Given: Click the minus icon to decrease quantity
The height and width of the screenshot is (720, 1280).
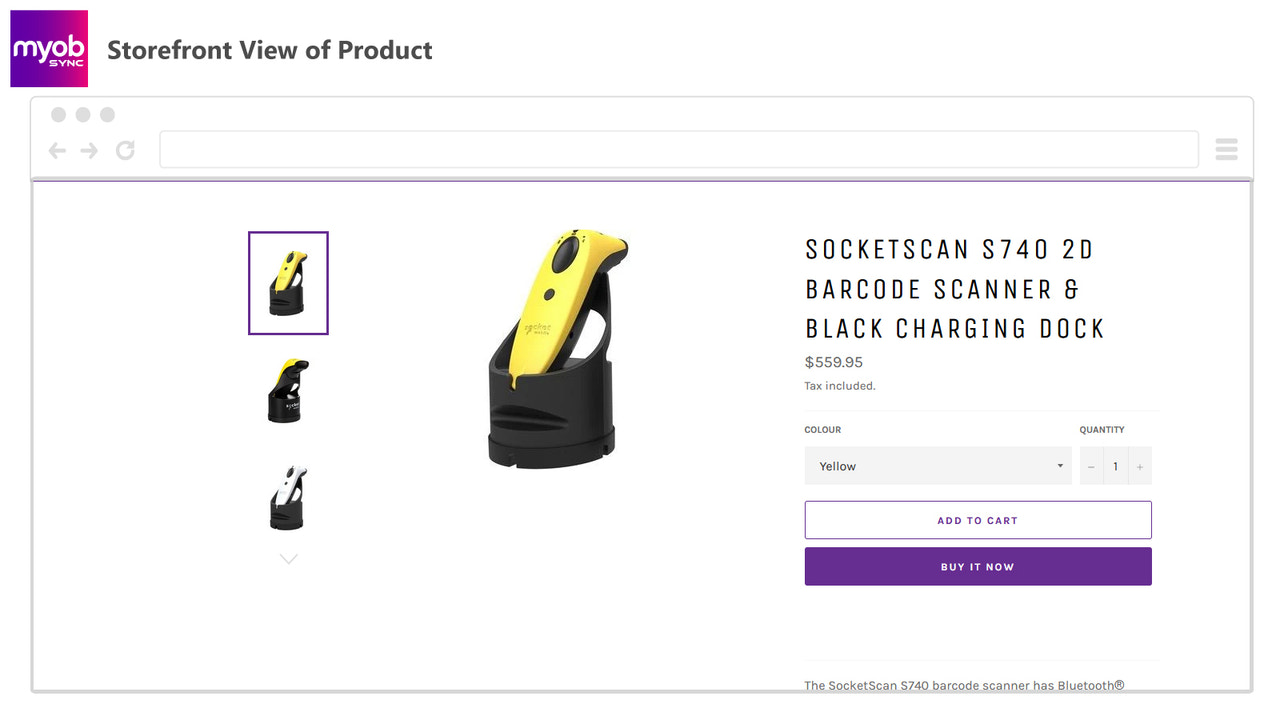Looking at the screenshot, I should tap(1090, 466).
